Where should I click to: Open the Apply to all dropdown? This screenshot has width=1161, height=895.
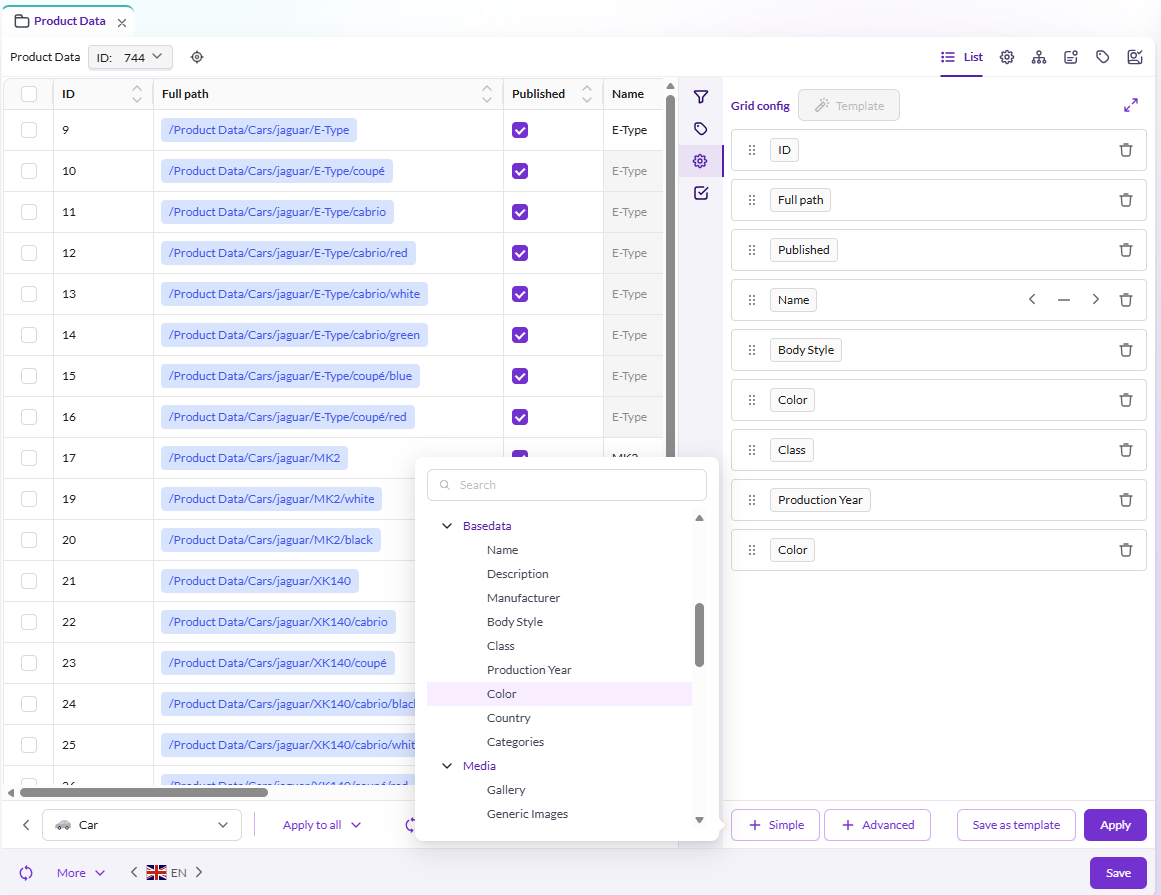point(321,825)
